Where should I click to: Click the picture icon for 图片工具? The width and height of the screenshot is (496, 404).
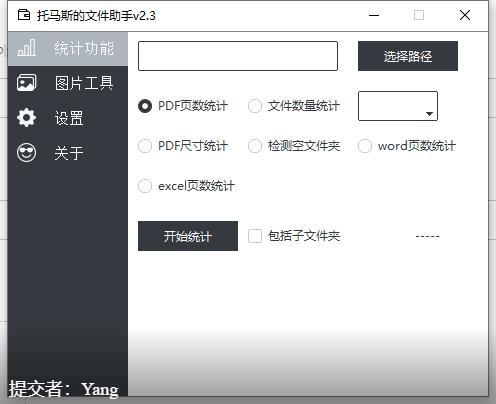point(26,83)
